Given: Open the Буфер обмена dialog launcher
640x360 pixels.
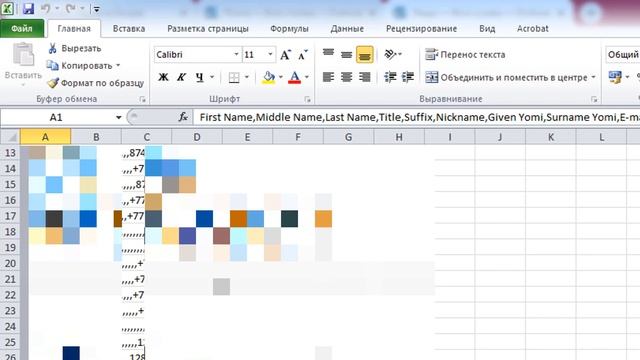Looking at the screenshot, I should click(142, 99).
